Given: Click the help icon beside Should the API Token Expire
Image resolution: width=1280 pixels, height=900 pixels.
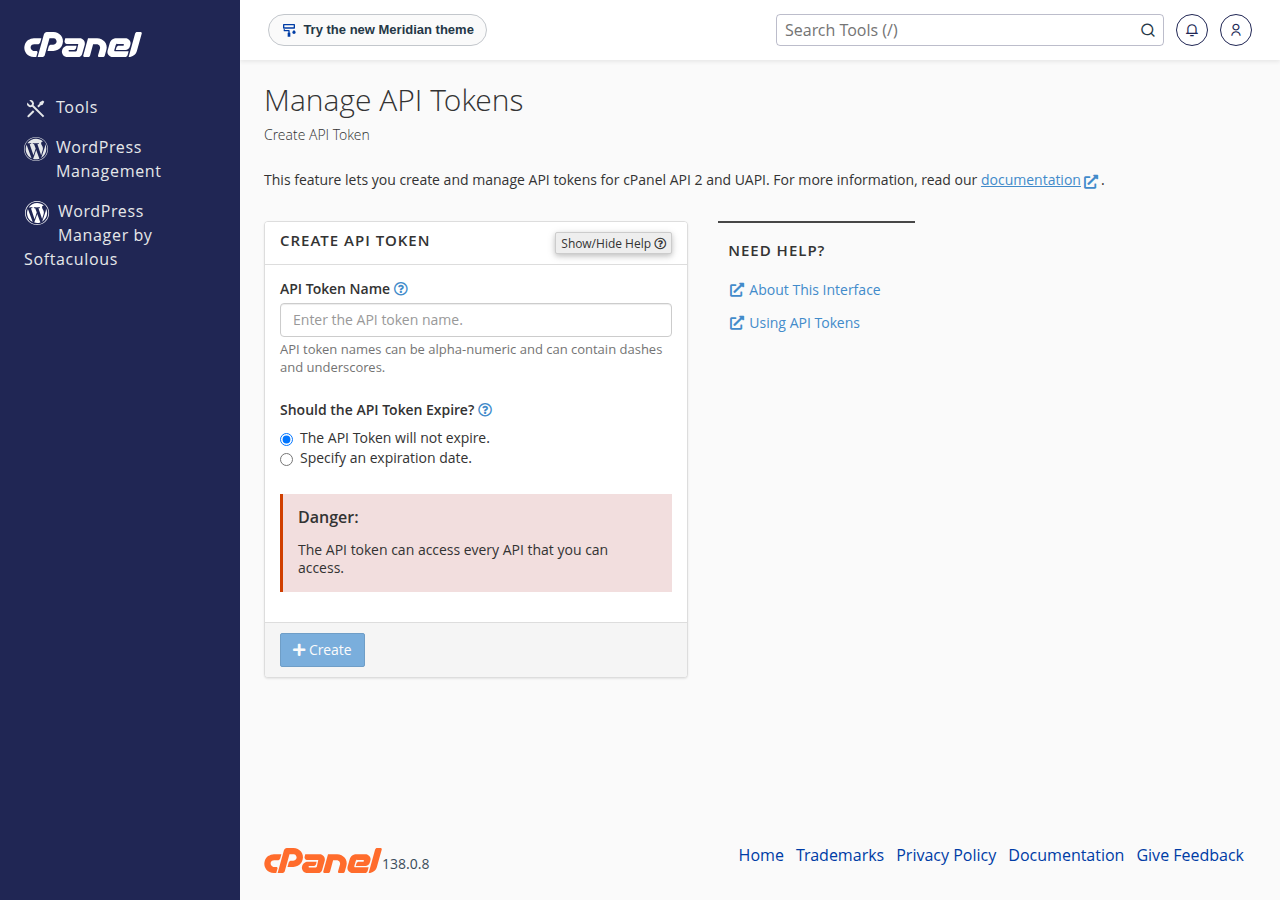Looking at the screenshot, I should (485, 410).
